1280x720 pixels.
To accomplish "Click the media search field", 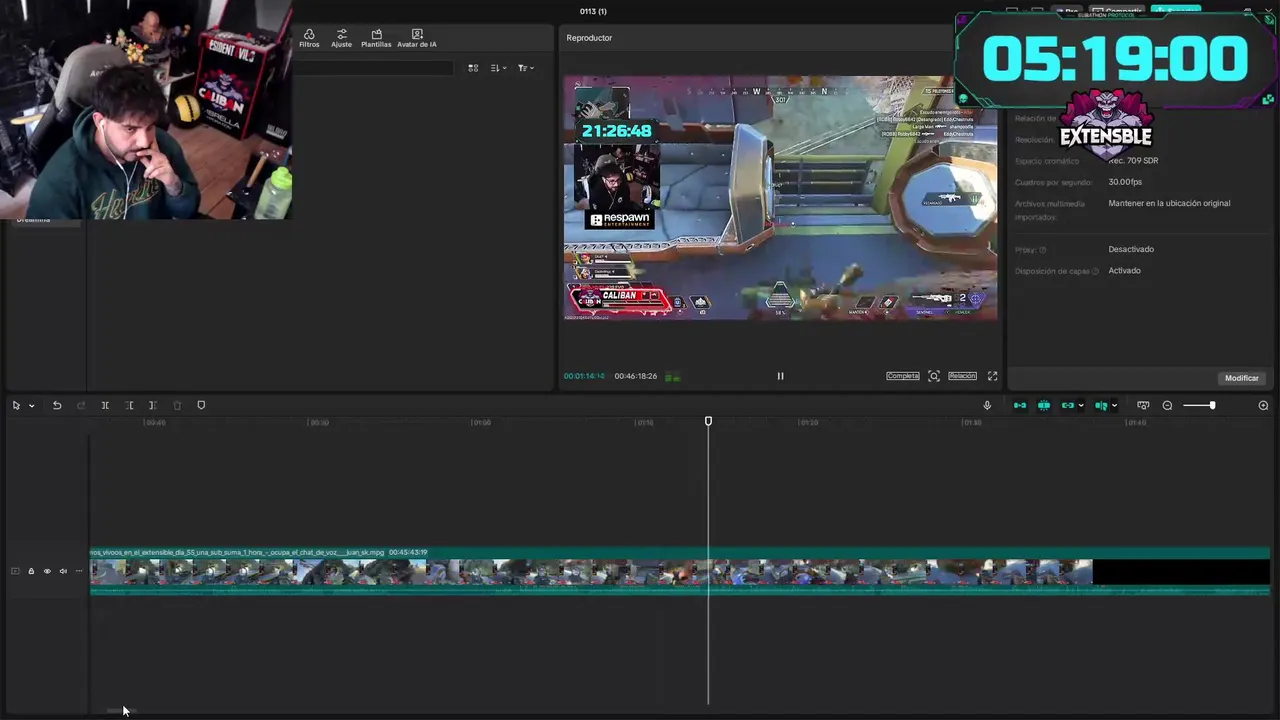I will click(x=375, y=68).
